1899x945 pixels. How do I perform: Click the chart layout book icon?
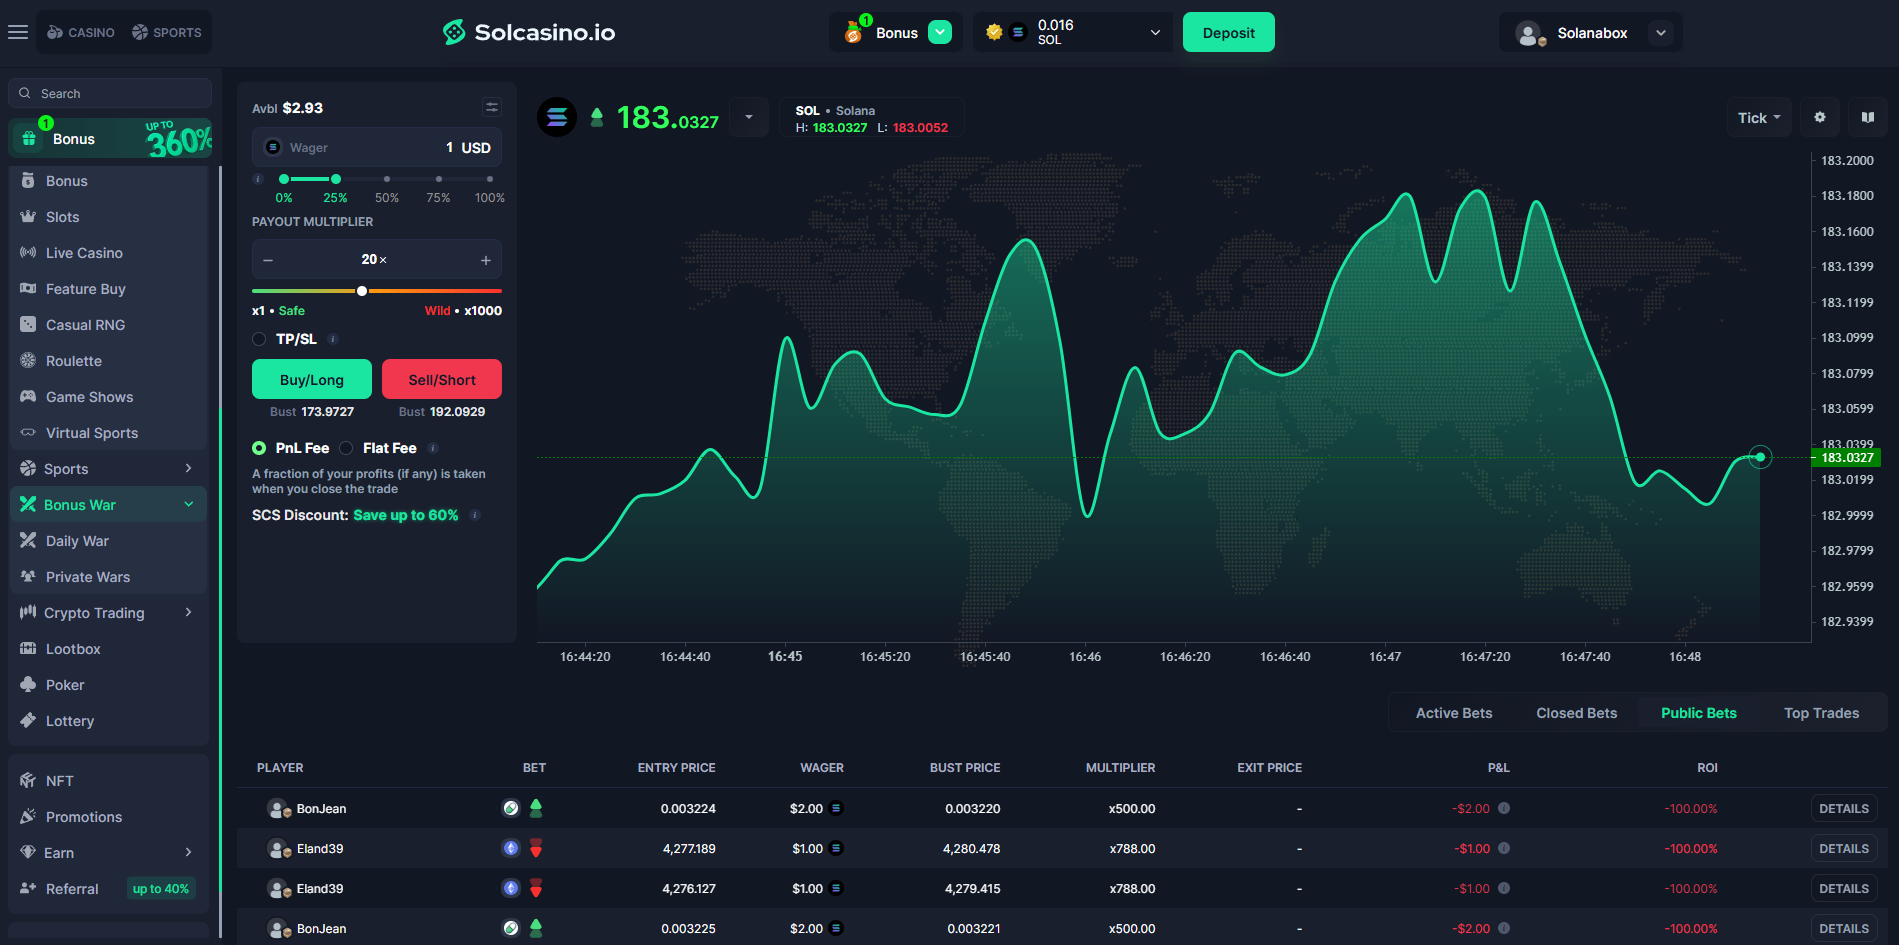click(1867, 118)
